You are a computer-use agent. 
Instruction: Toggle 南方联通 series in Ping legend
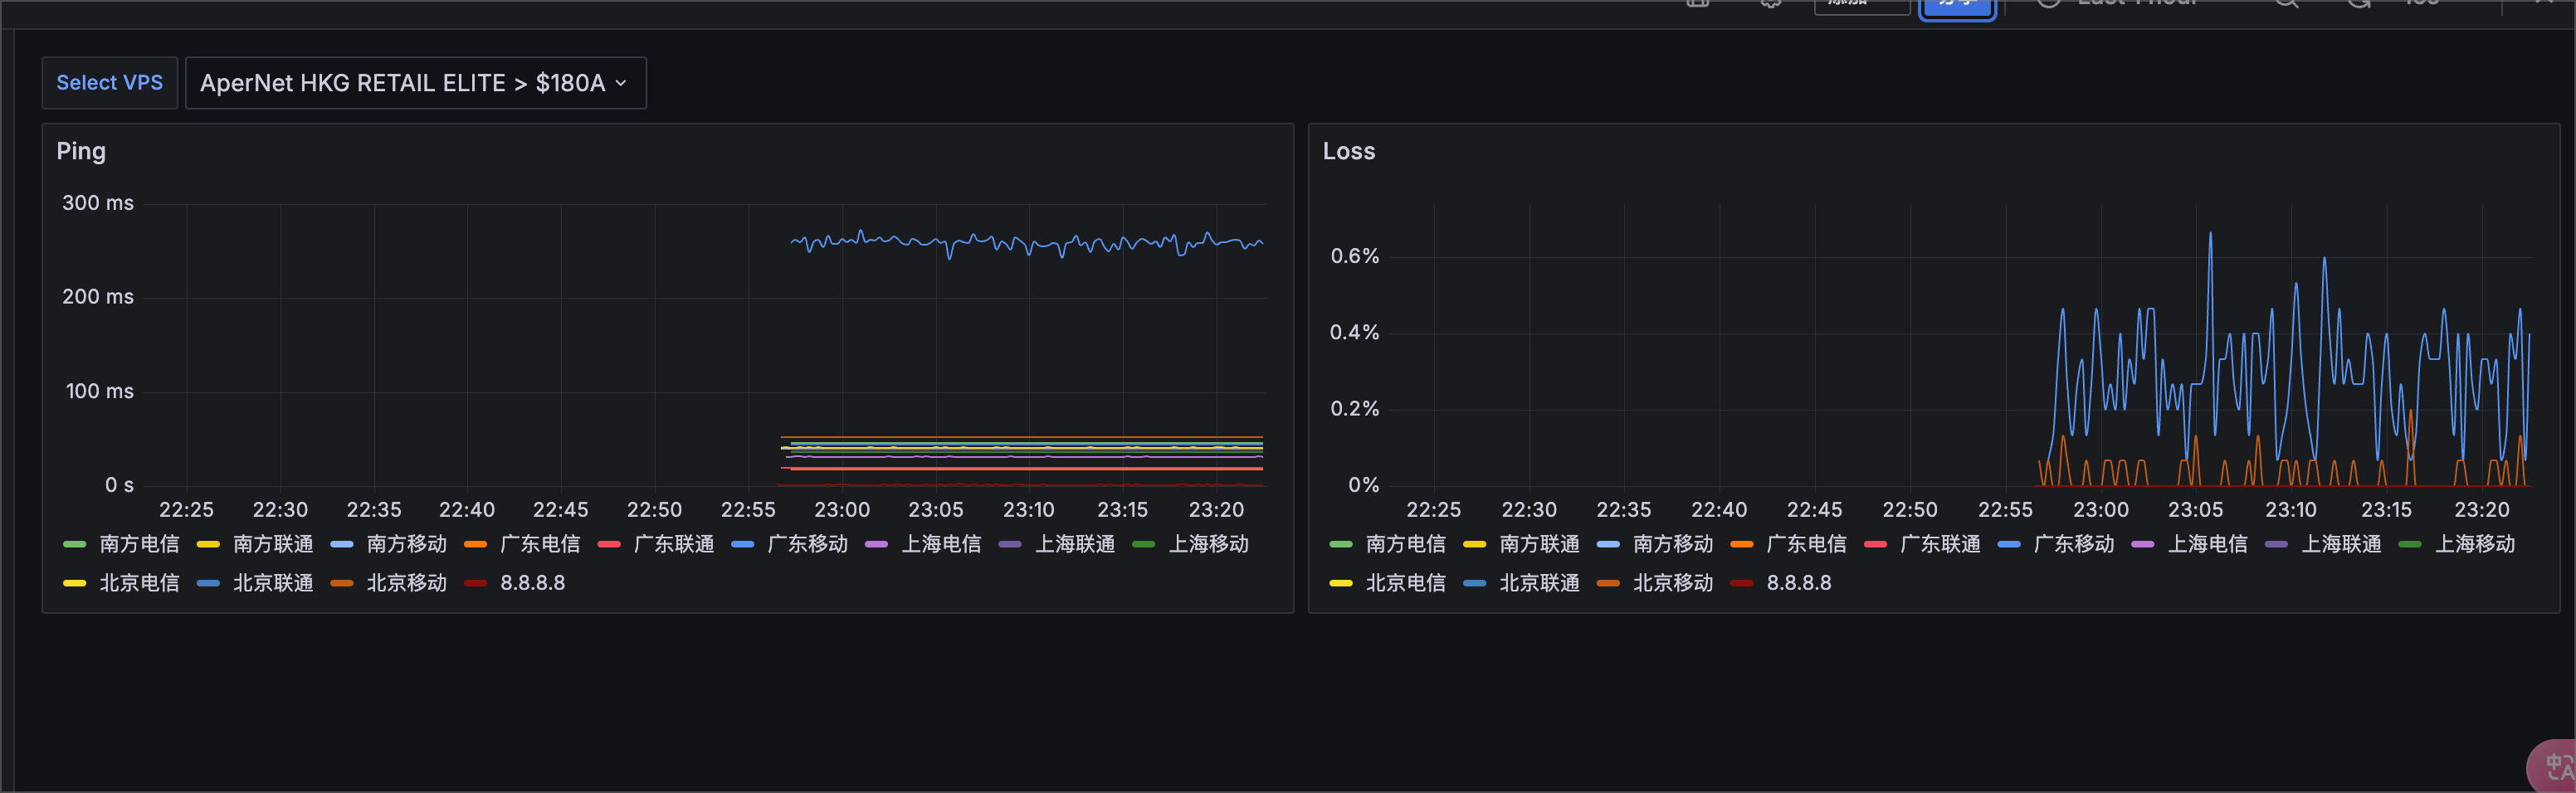pos(273,544)
